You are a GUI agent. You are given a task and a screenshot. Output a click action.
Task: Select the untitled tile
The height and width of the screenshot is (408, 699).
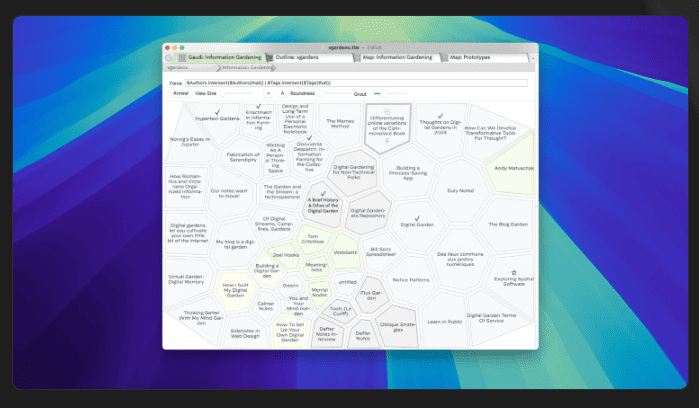347,282
